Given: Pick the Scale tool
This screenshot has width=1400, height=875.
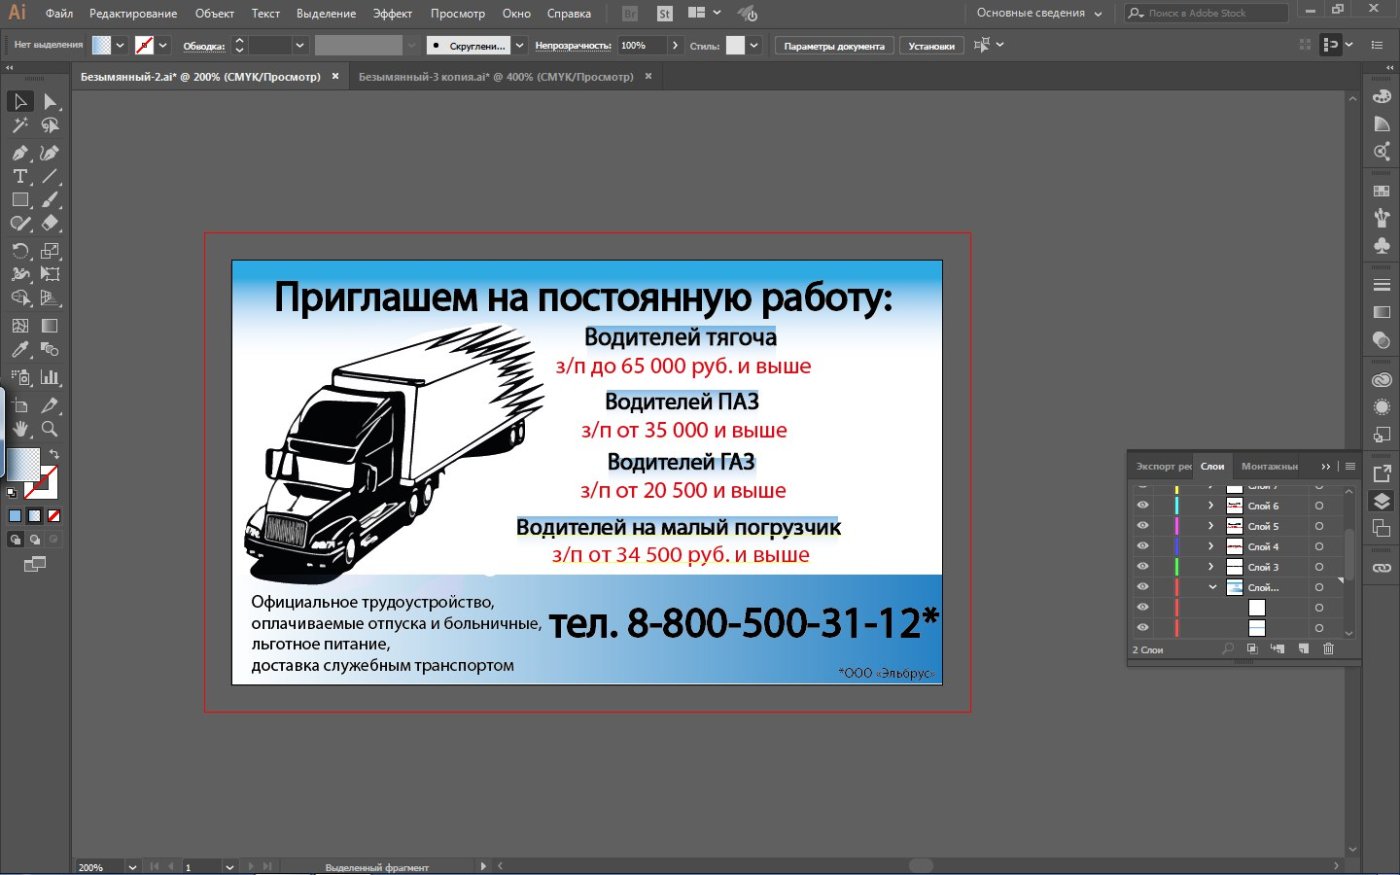Looking at the screenshot, I should [50, 251].
